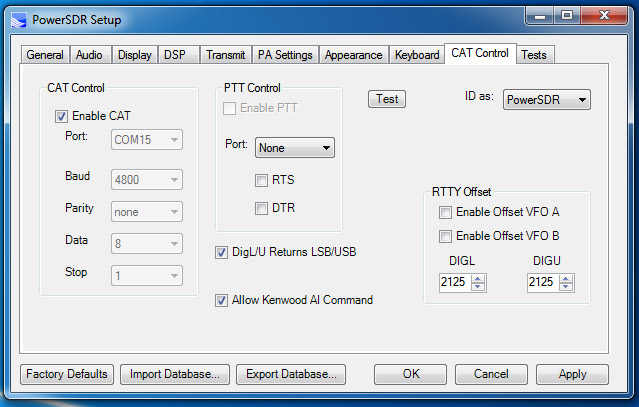Uncheck the Enable CAT checkbox
The height and width of the screenshot is (407, 639).
click(61, 117)
